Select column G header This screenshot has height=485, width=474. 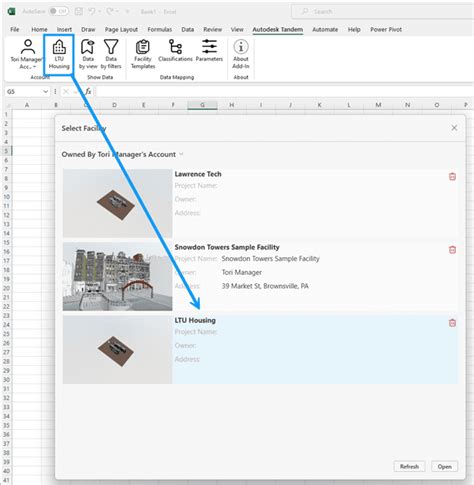(x=202, y=105)
